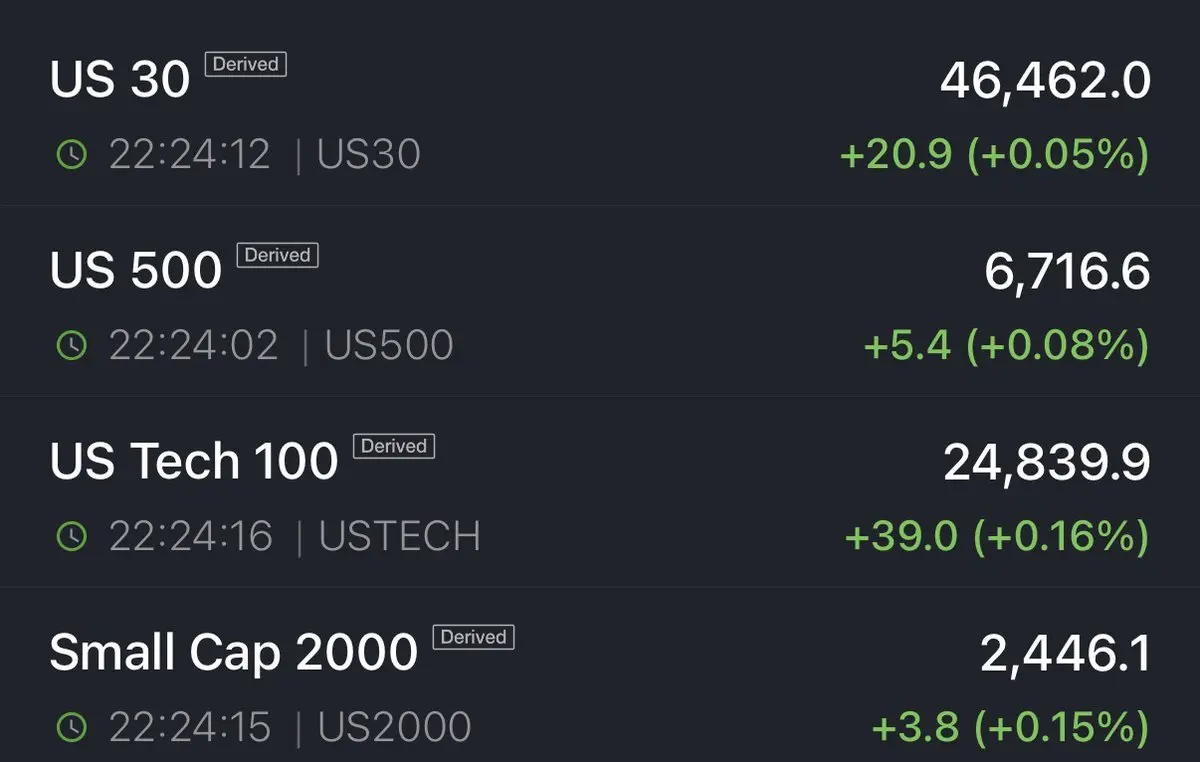
Task: Click the 46,462.0 price value
Action: (x=1045, y=81)
